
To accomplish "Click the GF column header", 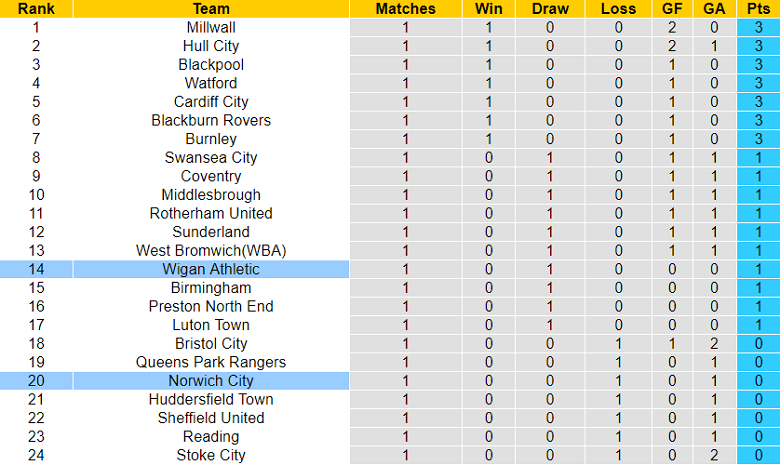I will pyautogui.click(x=673, y=9).
